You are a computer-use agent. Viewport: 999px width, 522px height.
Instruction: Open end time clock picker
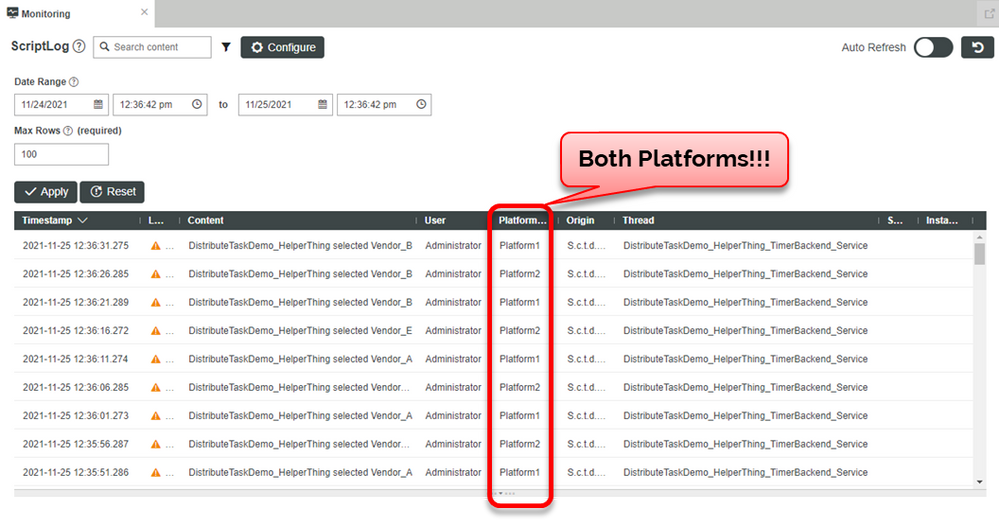coord(421,105)
